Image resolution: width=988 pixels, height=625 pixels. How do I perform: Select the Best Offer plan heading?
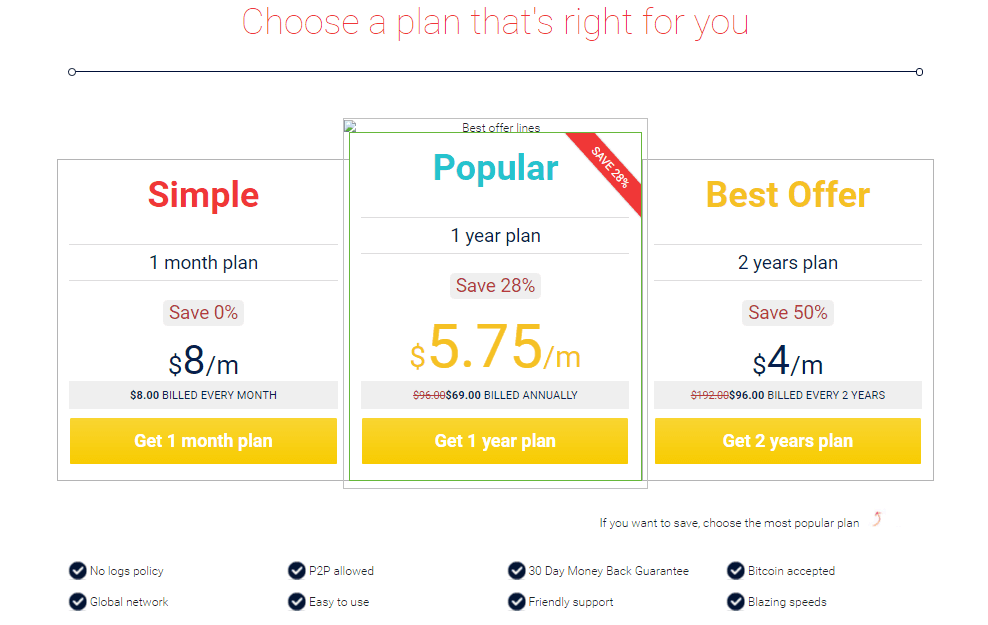click(788, 195)
